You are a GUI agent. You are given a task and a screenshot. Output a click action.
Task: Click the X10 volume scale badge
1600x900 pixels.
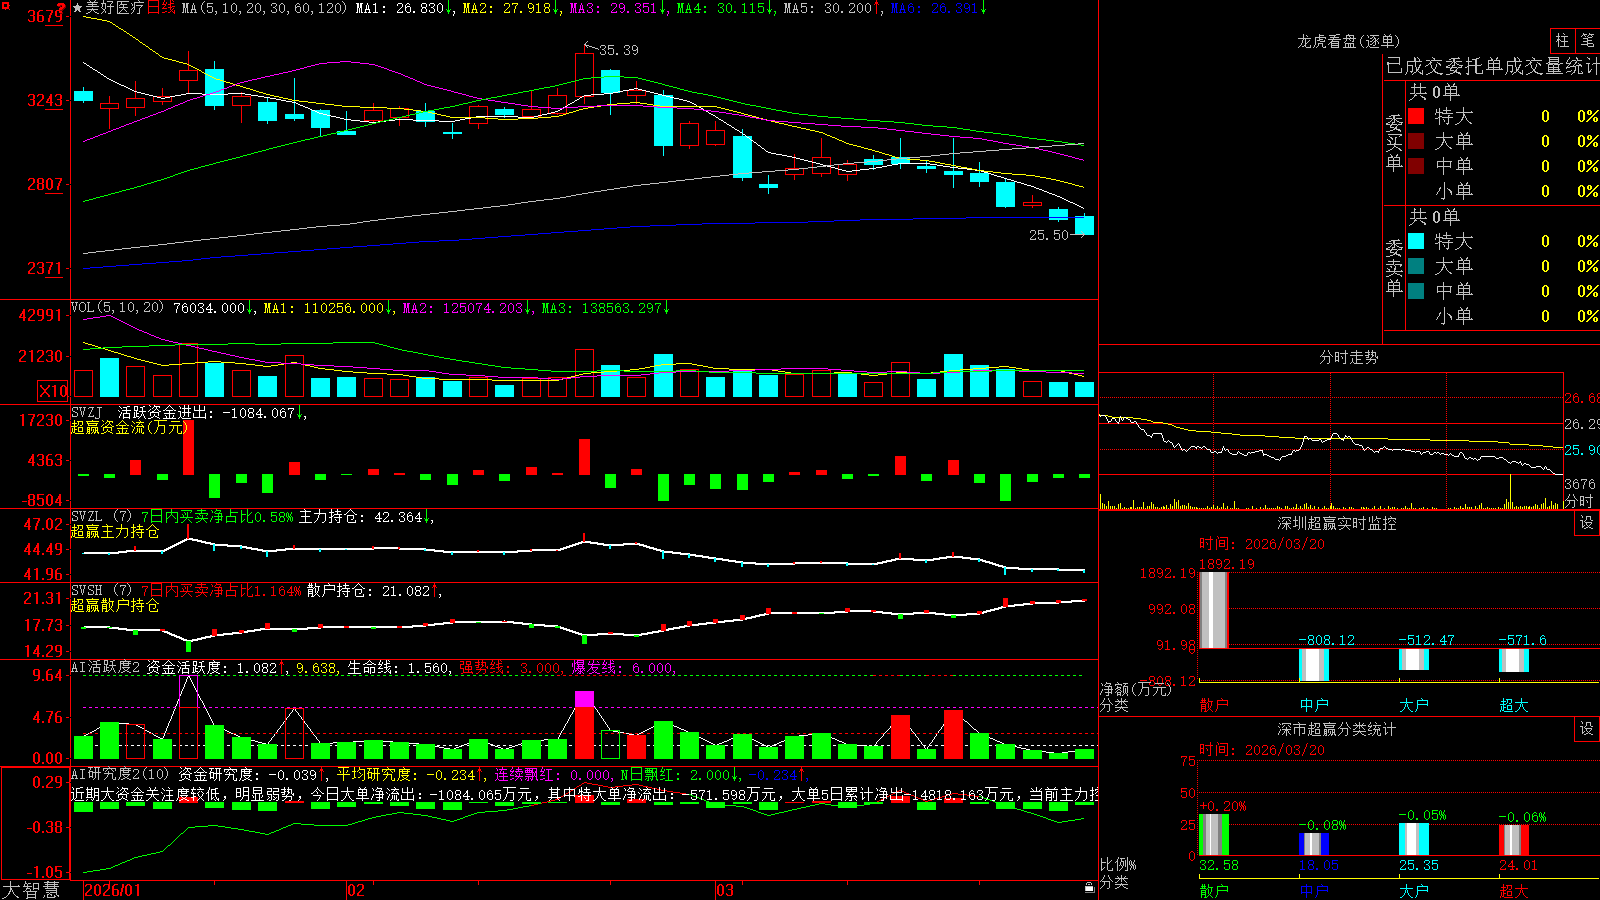click(x=53, y=391)
